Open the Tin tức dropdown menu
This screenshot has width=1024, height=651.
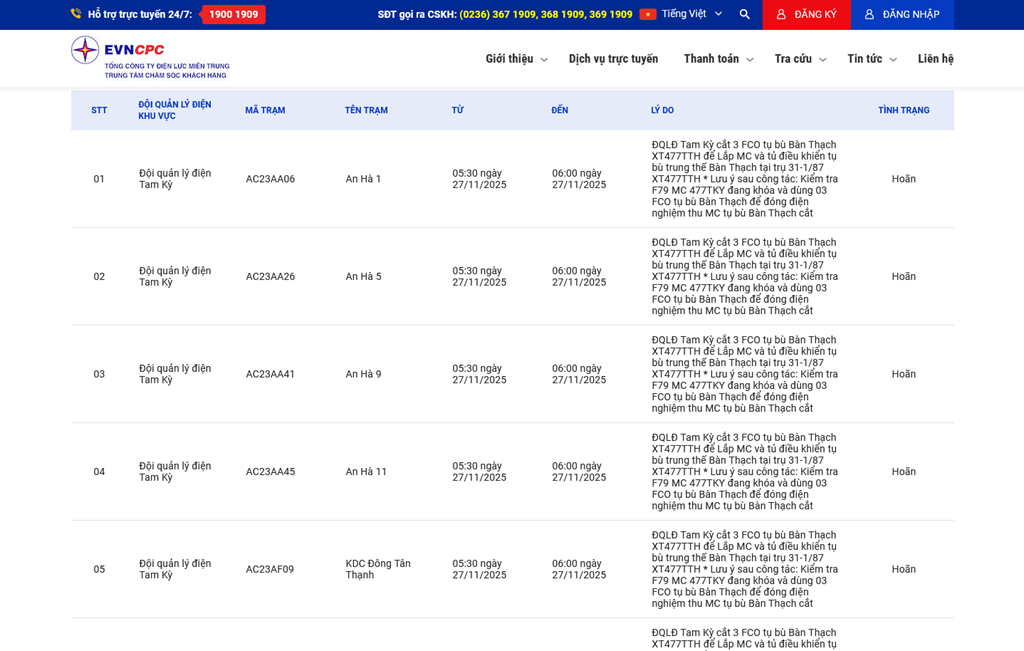871,59
